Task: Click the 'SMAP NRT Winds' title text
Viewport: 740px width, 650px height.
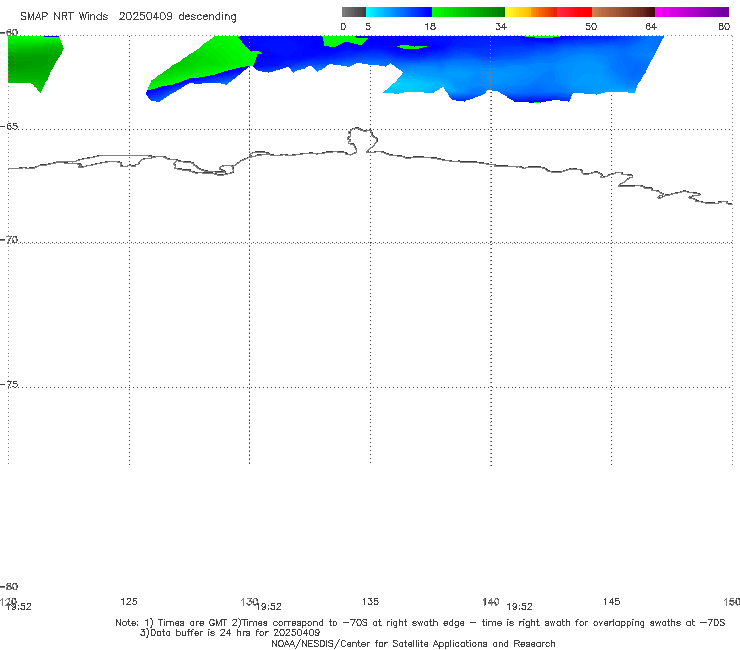Action: point(64,16)
